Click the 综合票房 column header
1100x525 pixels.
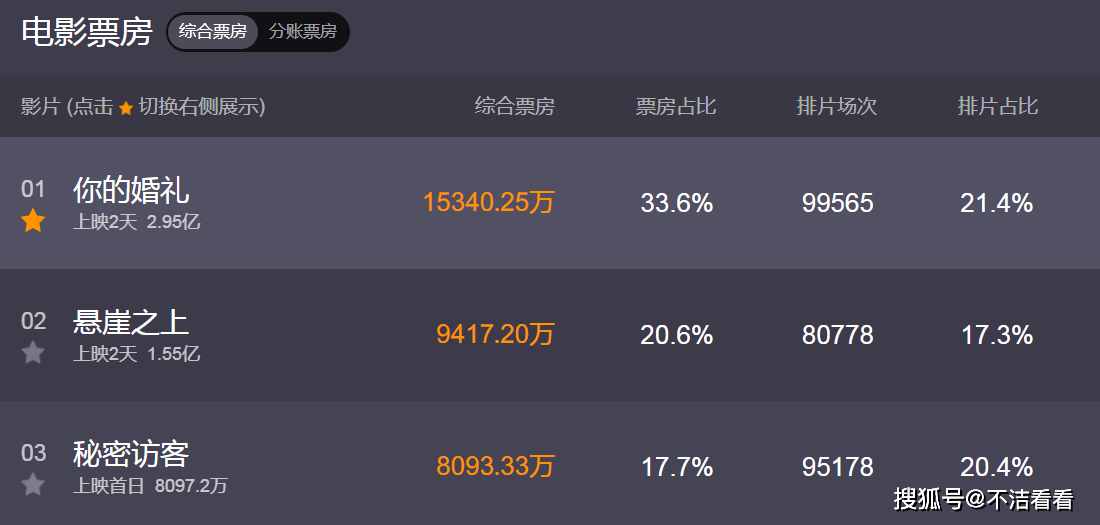[x=514, y=107]
